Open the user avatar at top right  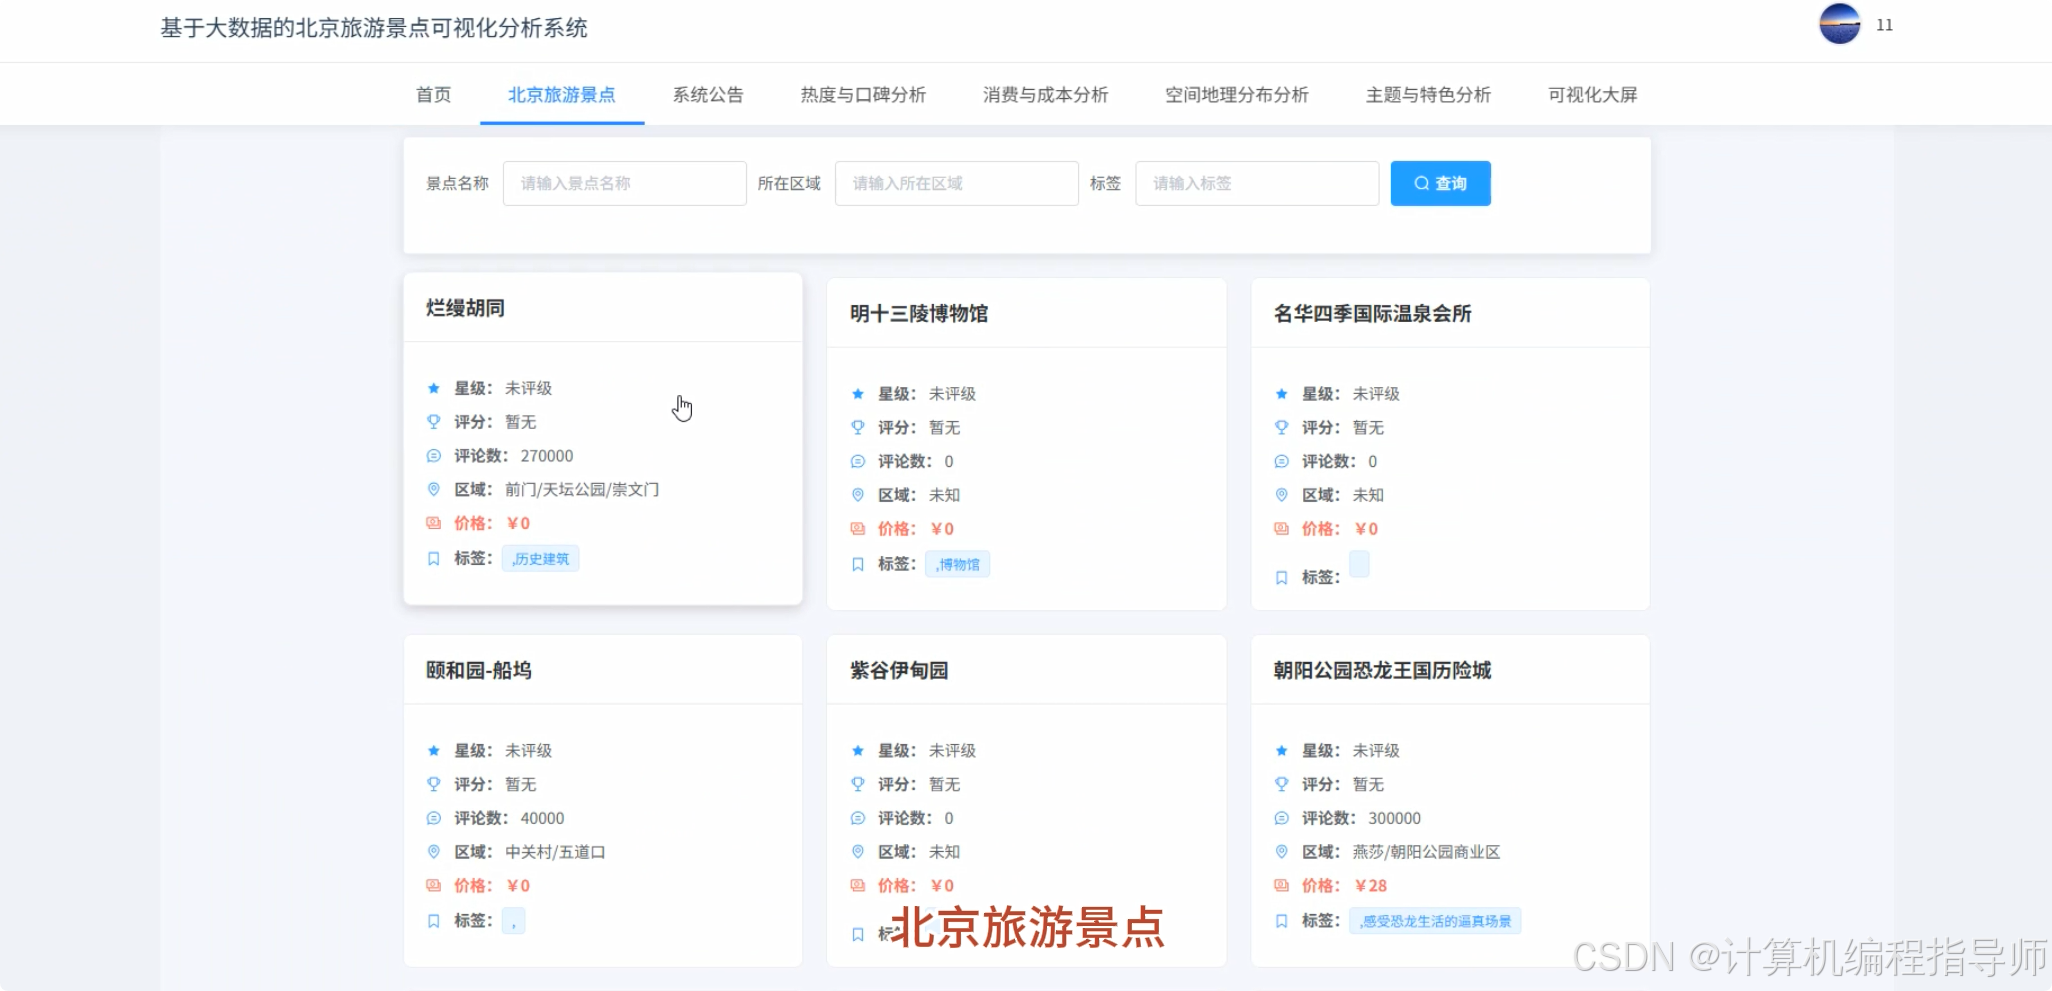1840,25
